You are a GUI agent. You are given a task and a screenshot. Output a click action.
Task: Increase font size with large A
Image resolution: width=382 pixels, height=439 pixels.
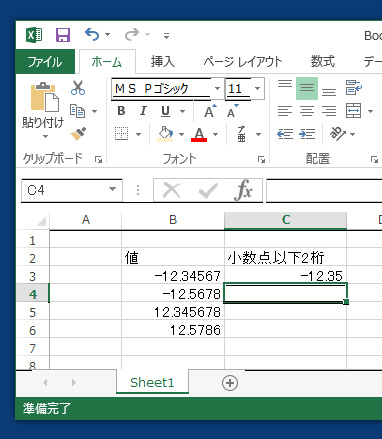pos(210,111)
